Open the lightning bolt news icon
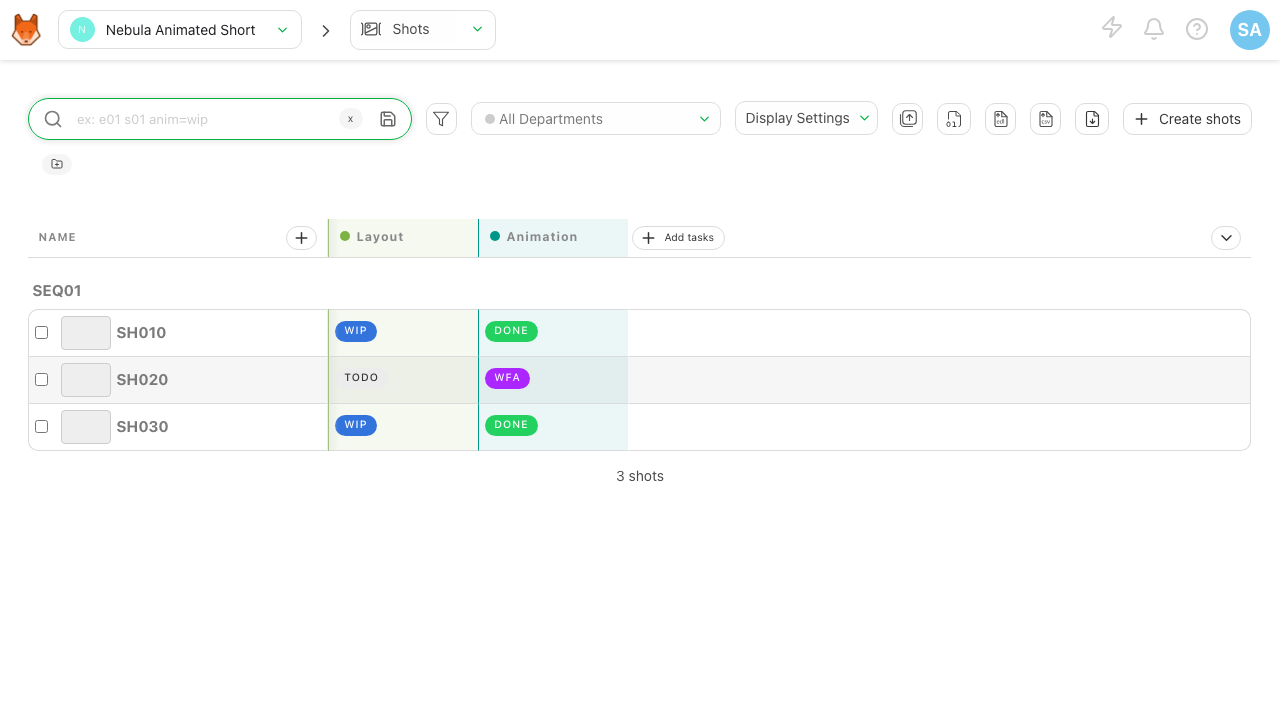1280x720 pixels. click(1112, 28)
